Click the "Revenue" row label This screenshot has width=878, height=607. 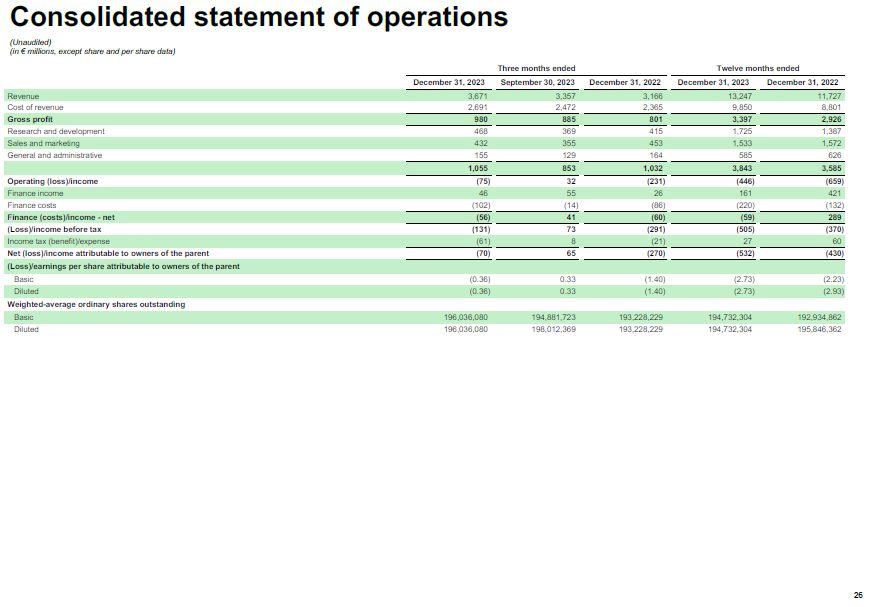(x=23, y=95)
